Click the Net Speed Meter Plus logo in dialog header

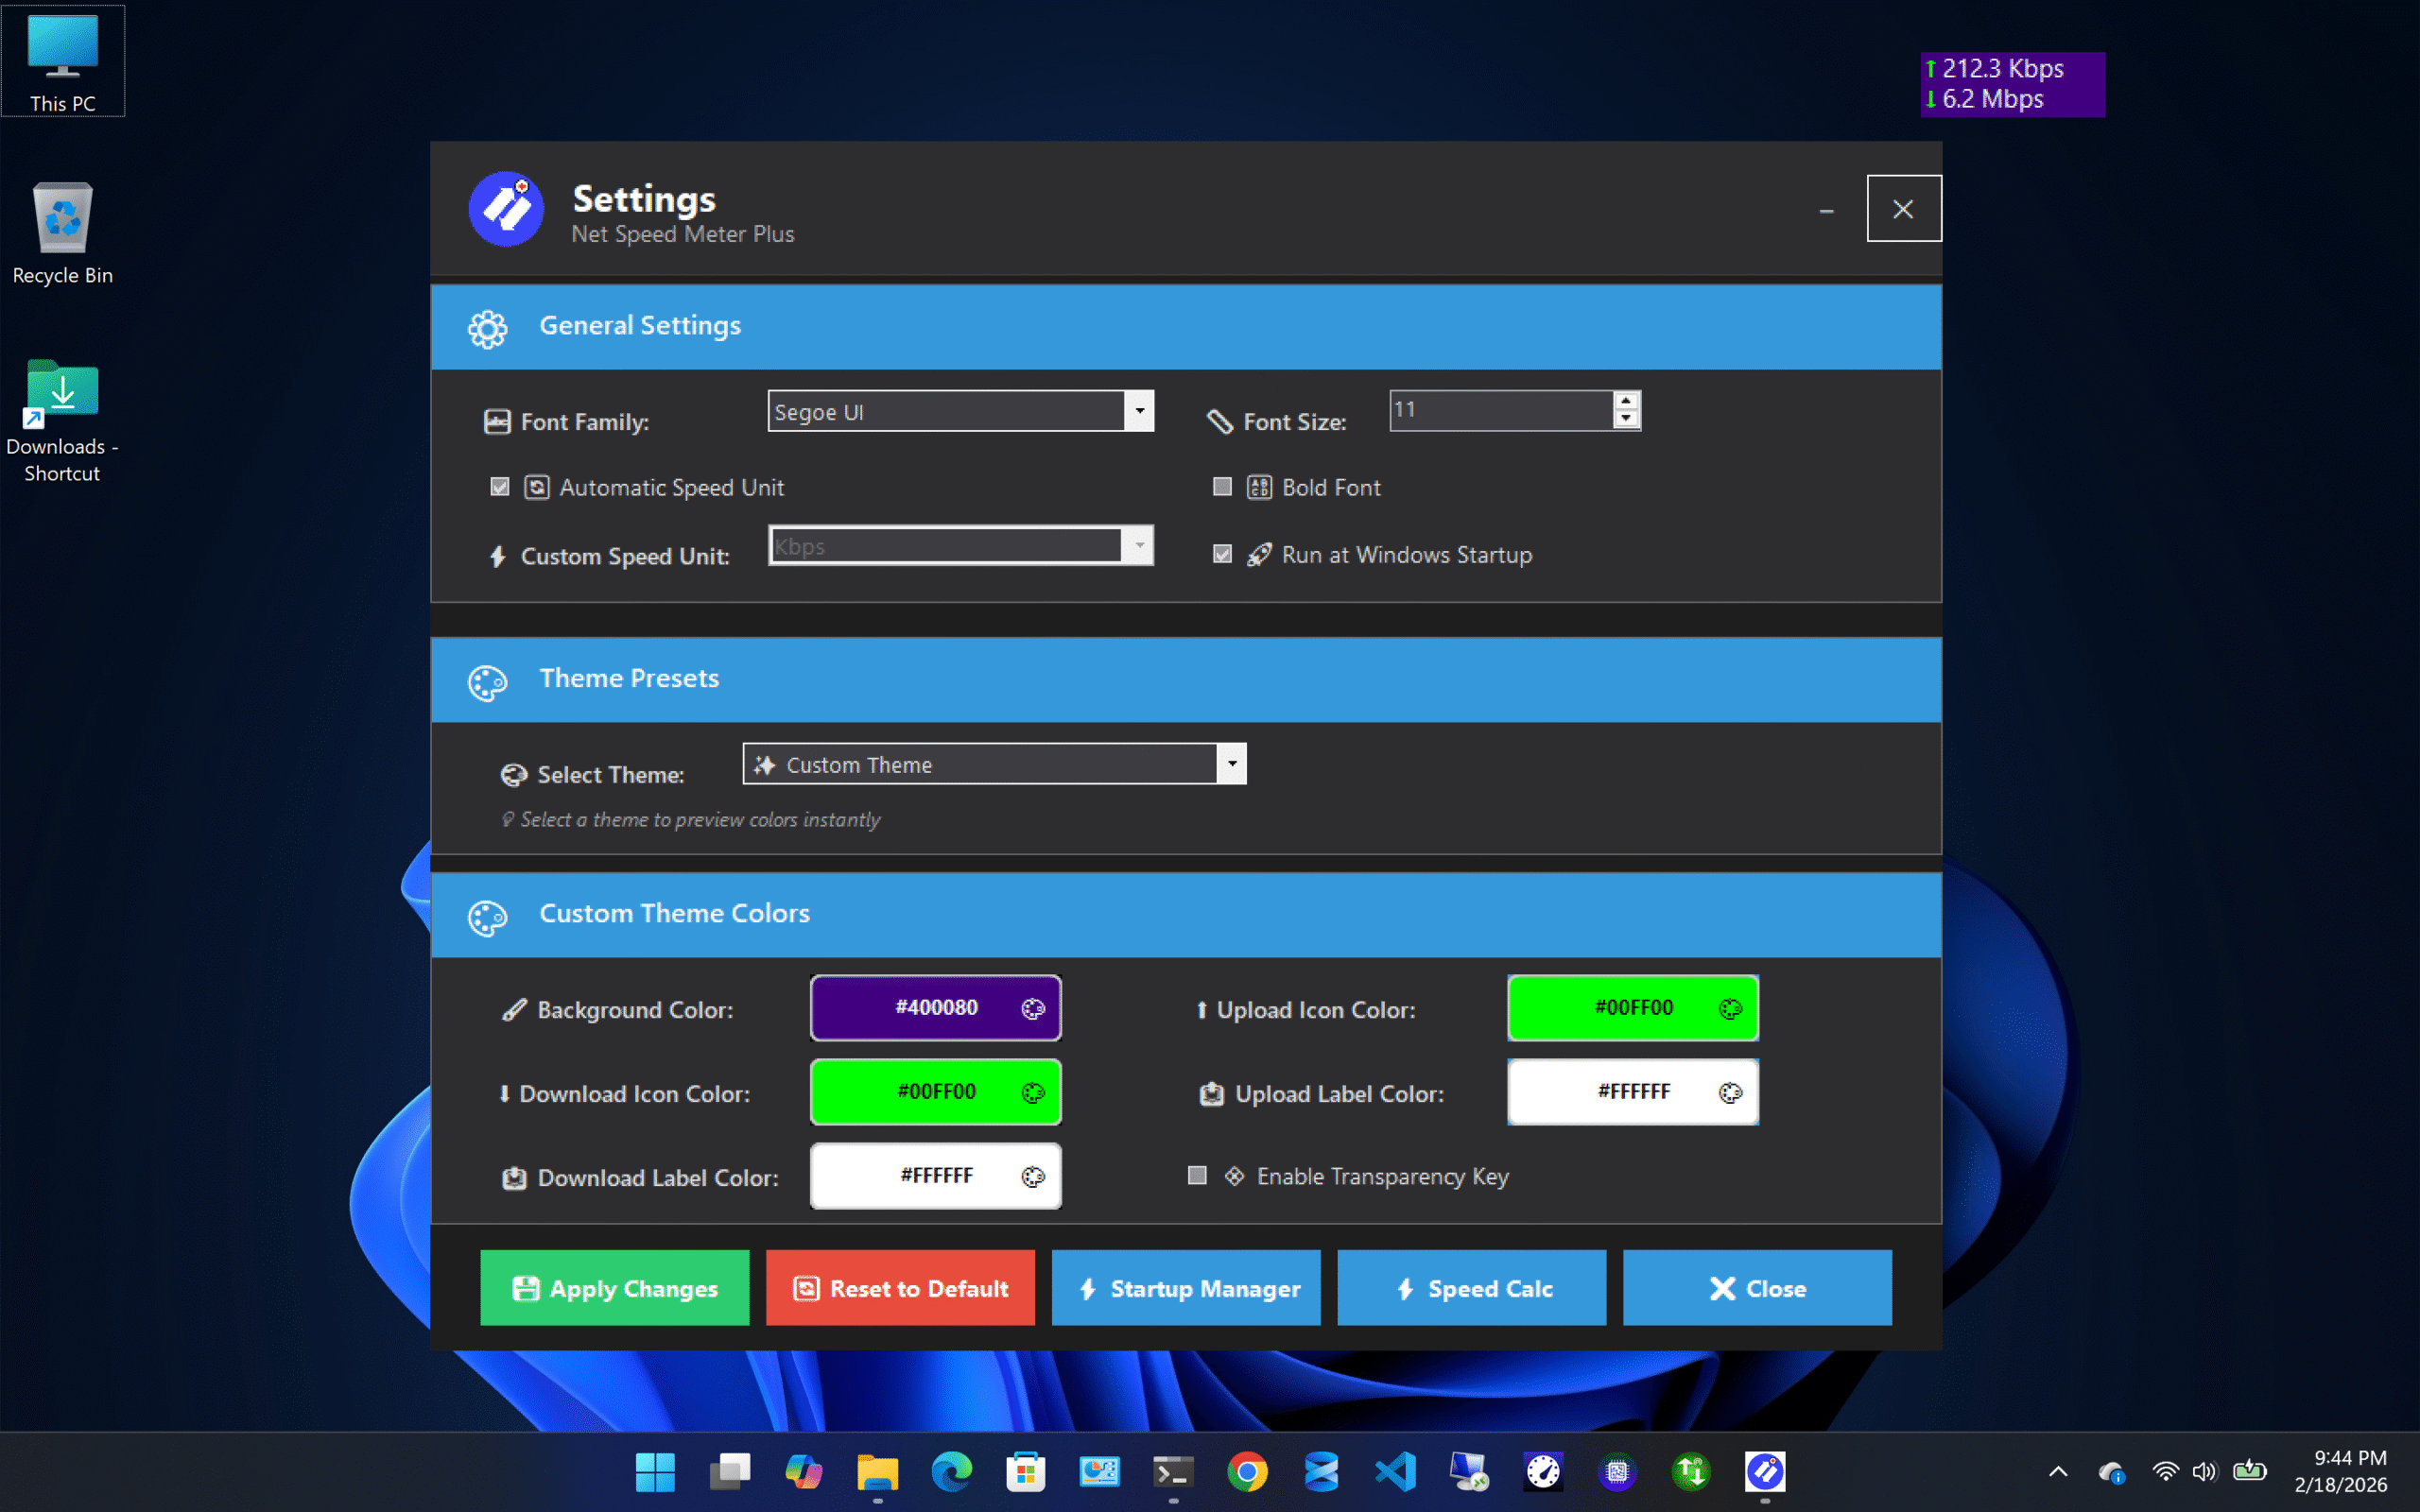tap(507, 209)
